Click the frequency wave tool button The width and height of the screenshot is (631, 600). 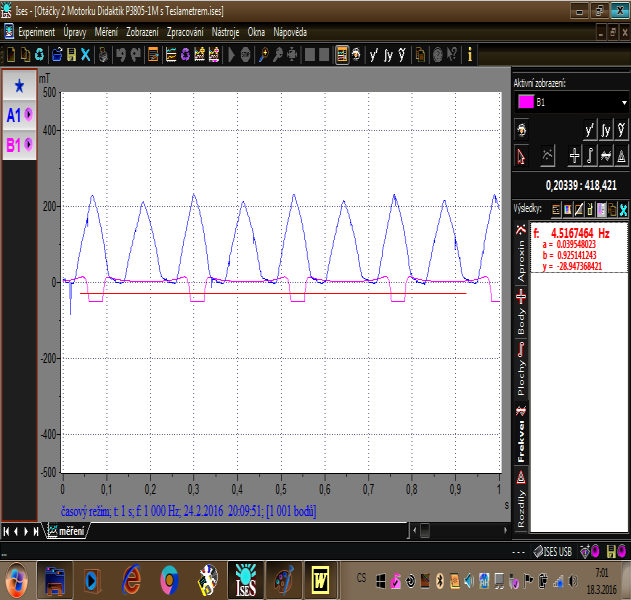(x=606, y=156)
